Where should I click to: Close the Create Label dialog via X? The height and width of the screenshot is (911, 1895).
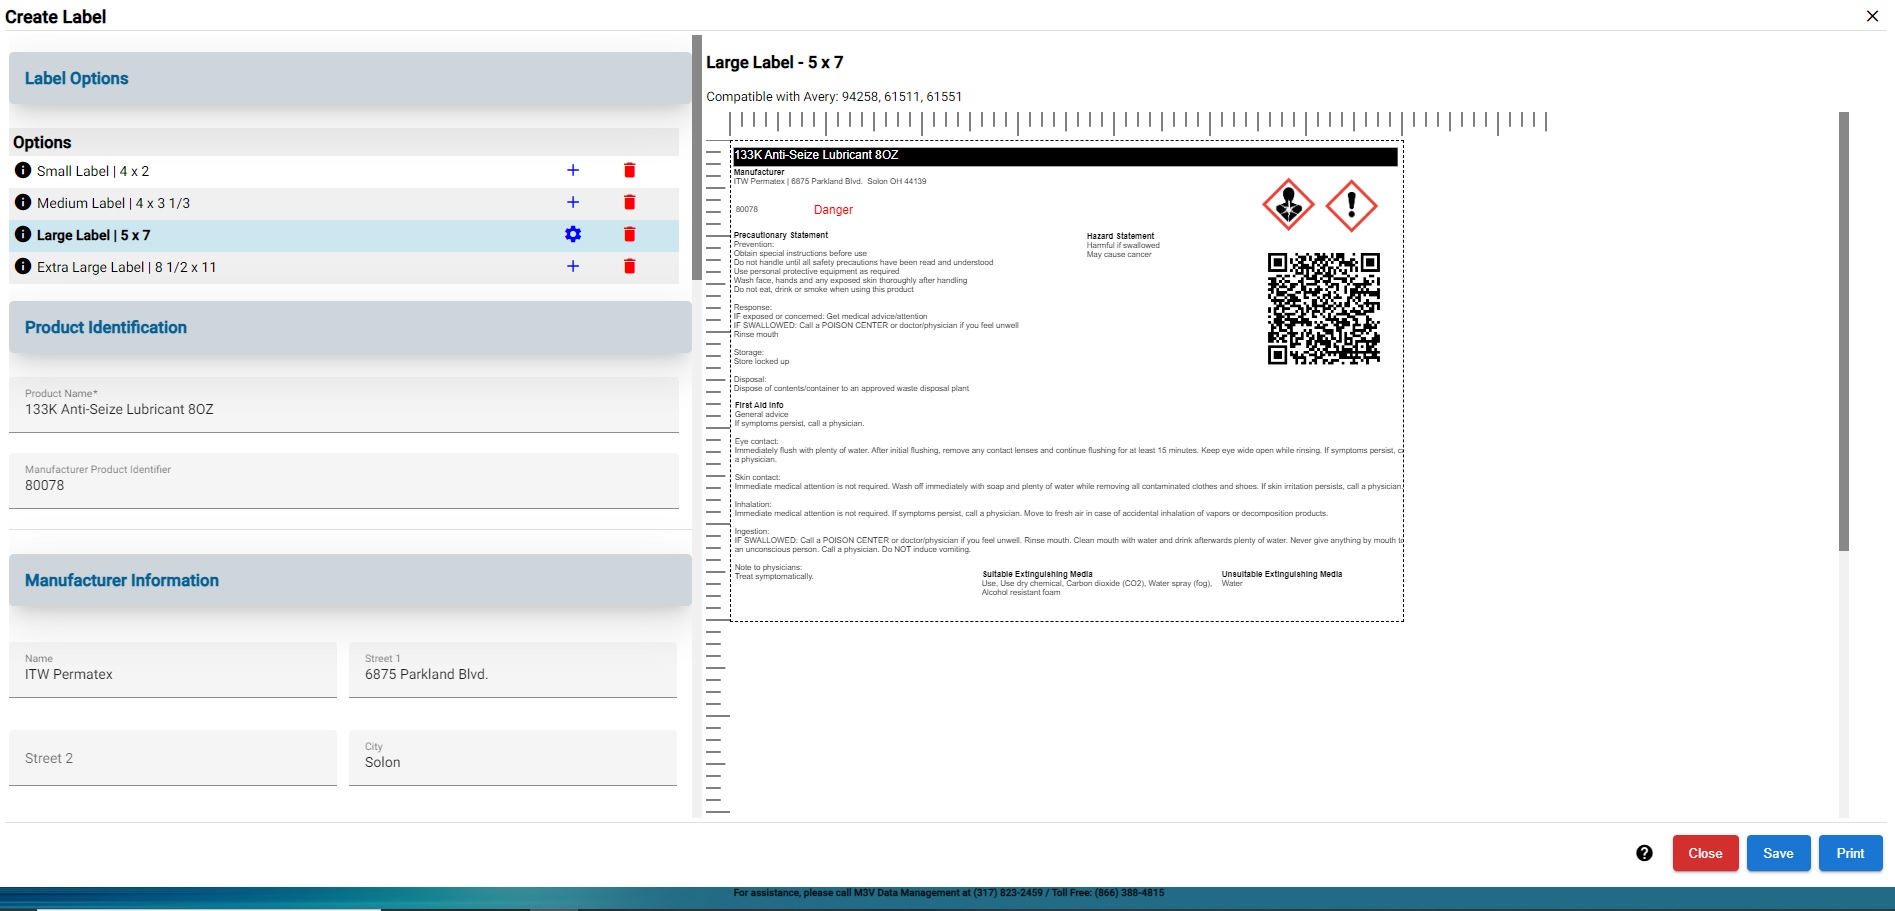pyautogui.click(x=1873, y=16)
